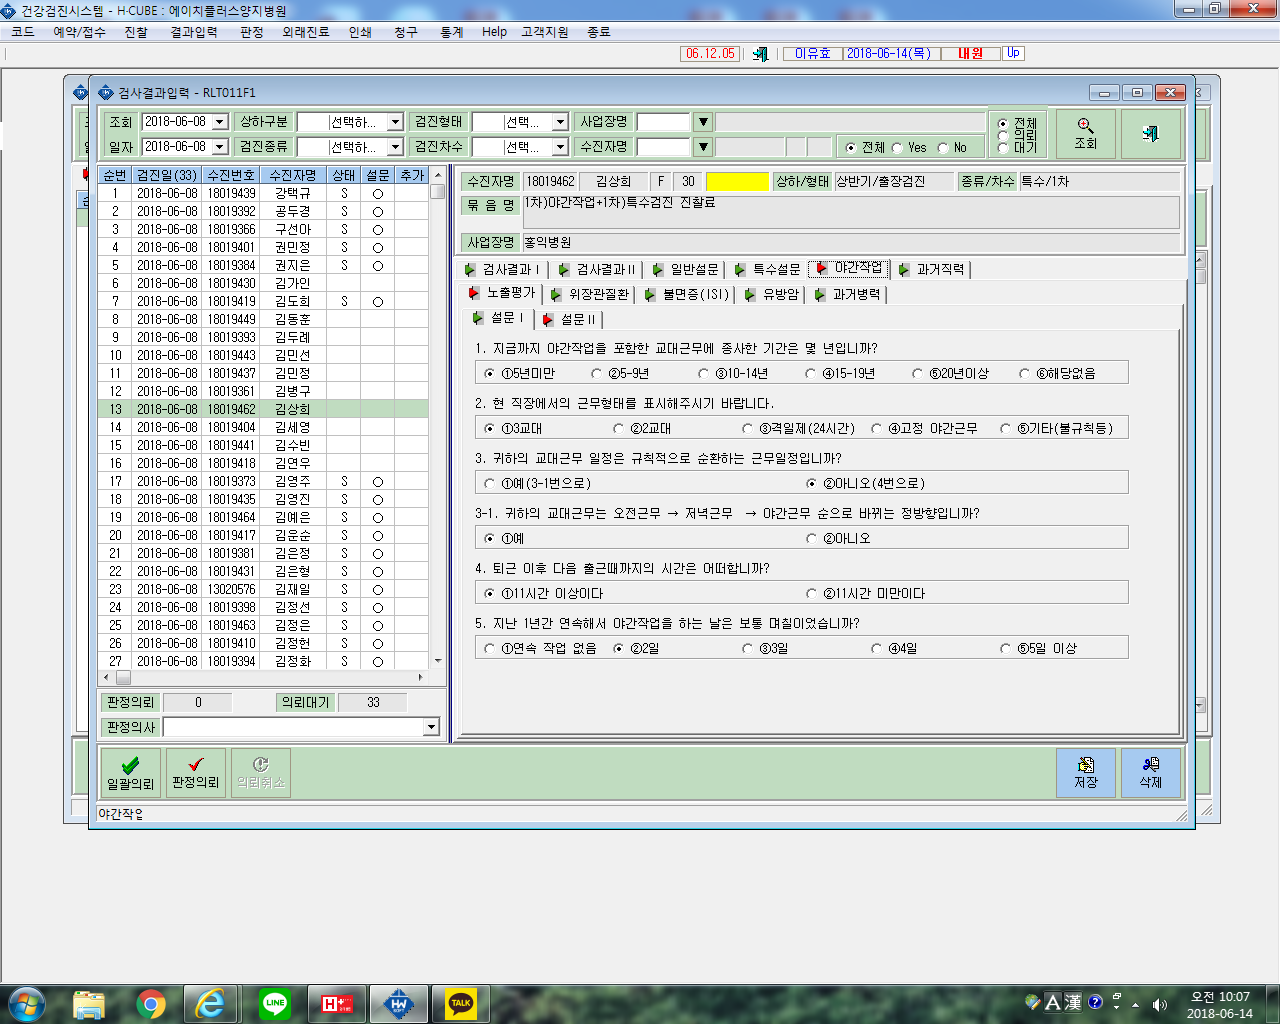Viewport: 1280px width, 1024px height.
Task: Open KakaoTalk from the taskbar
Action: pos(461,1003)
